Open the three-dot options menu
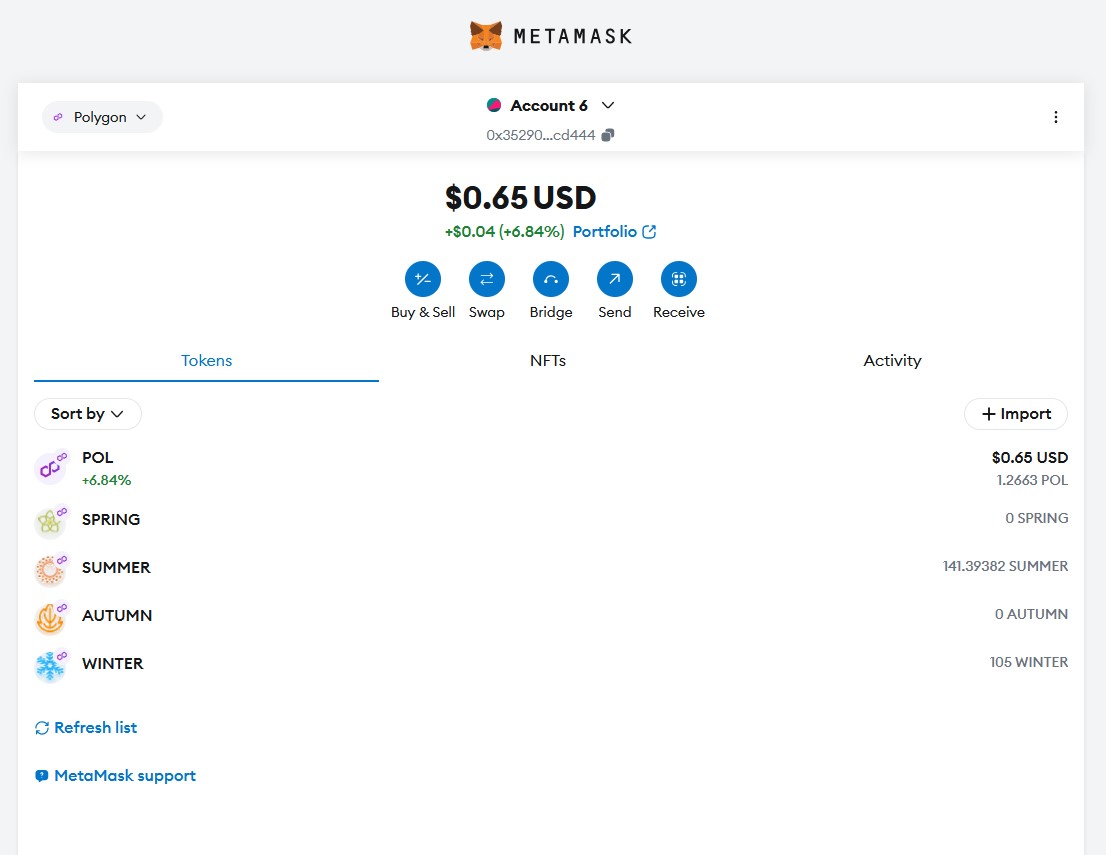This screenshot has width=1106, height=855. tap(1055, 117)
